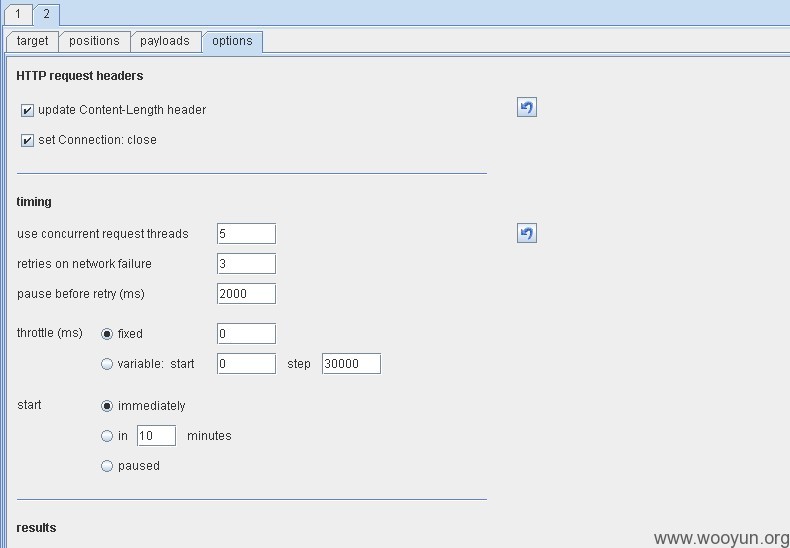This screenshot has height=548, width=790.
Task: Click the 'retries on network failure' label
Action: 84,264
